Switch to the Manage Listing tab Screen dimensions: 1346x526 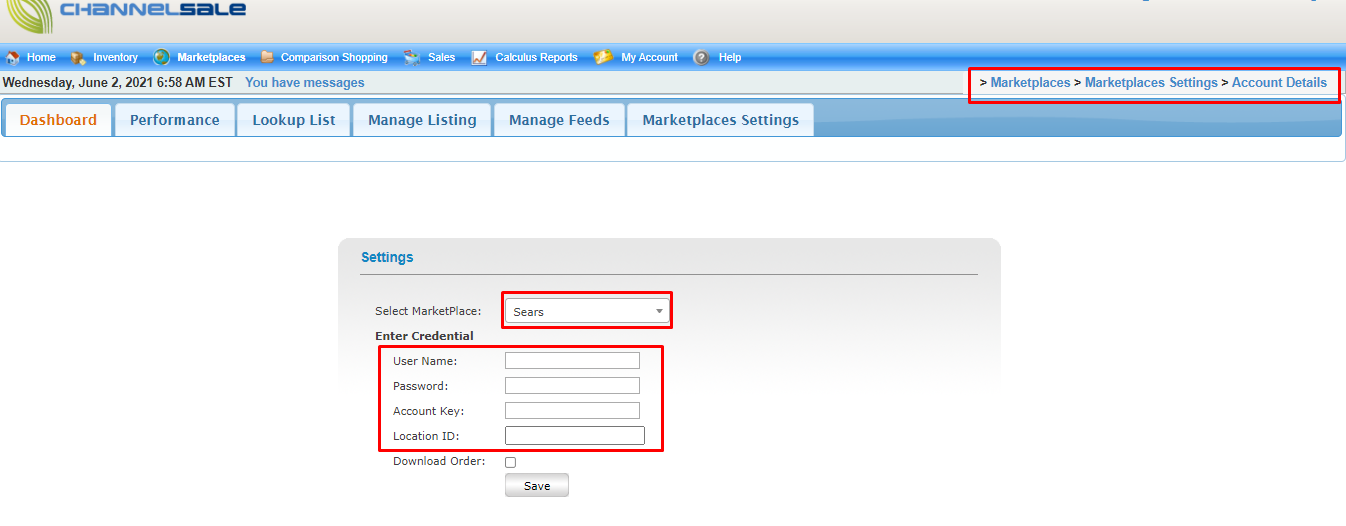(x=422, y=120)
